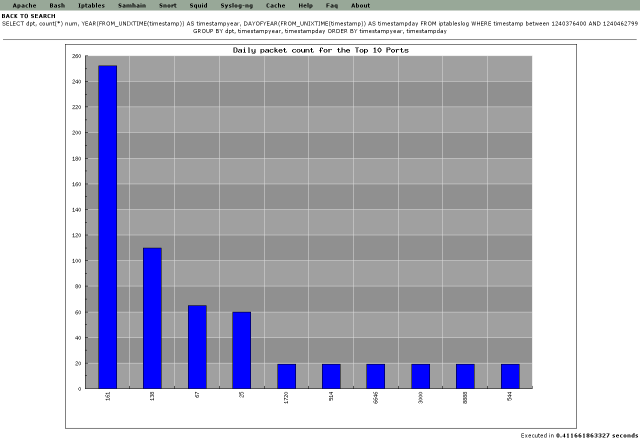Click the blue bar for port 1720
The width and height of the screenshot is (640, 444).
287,376
